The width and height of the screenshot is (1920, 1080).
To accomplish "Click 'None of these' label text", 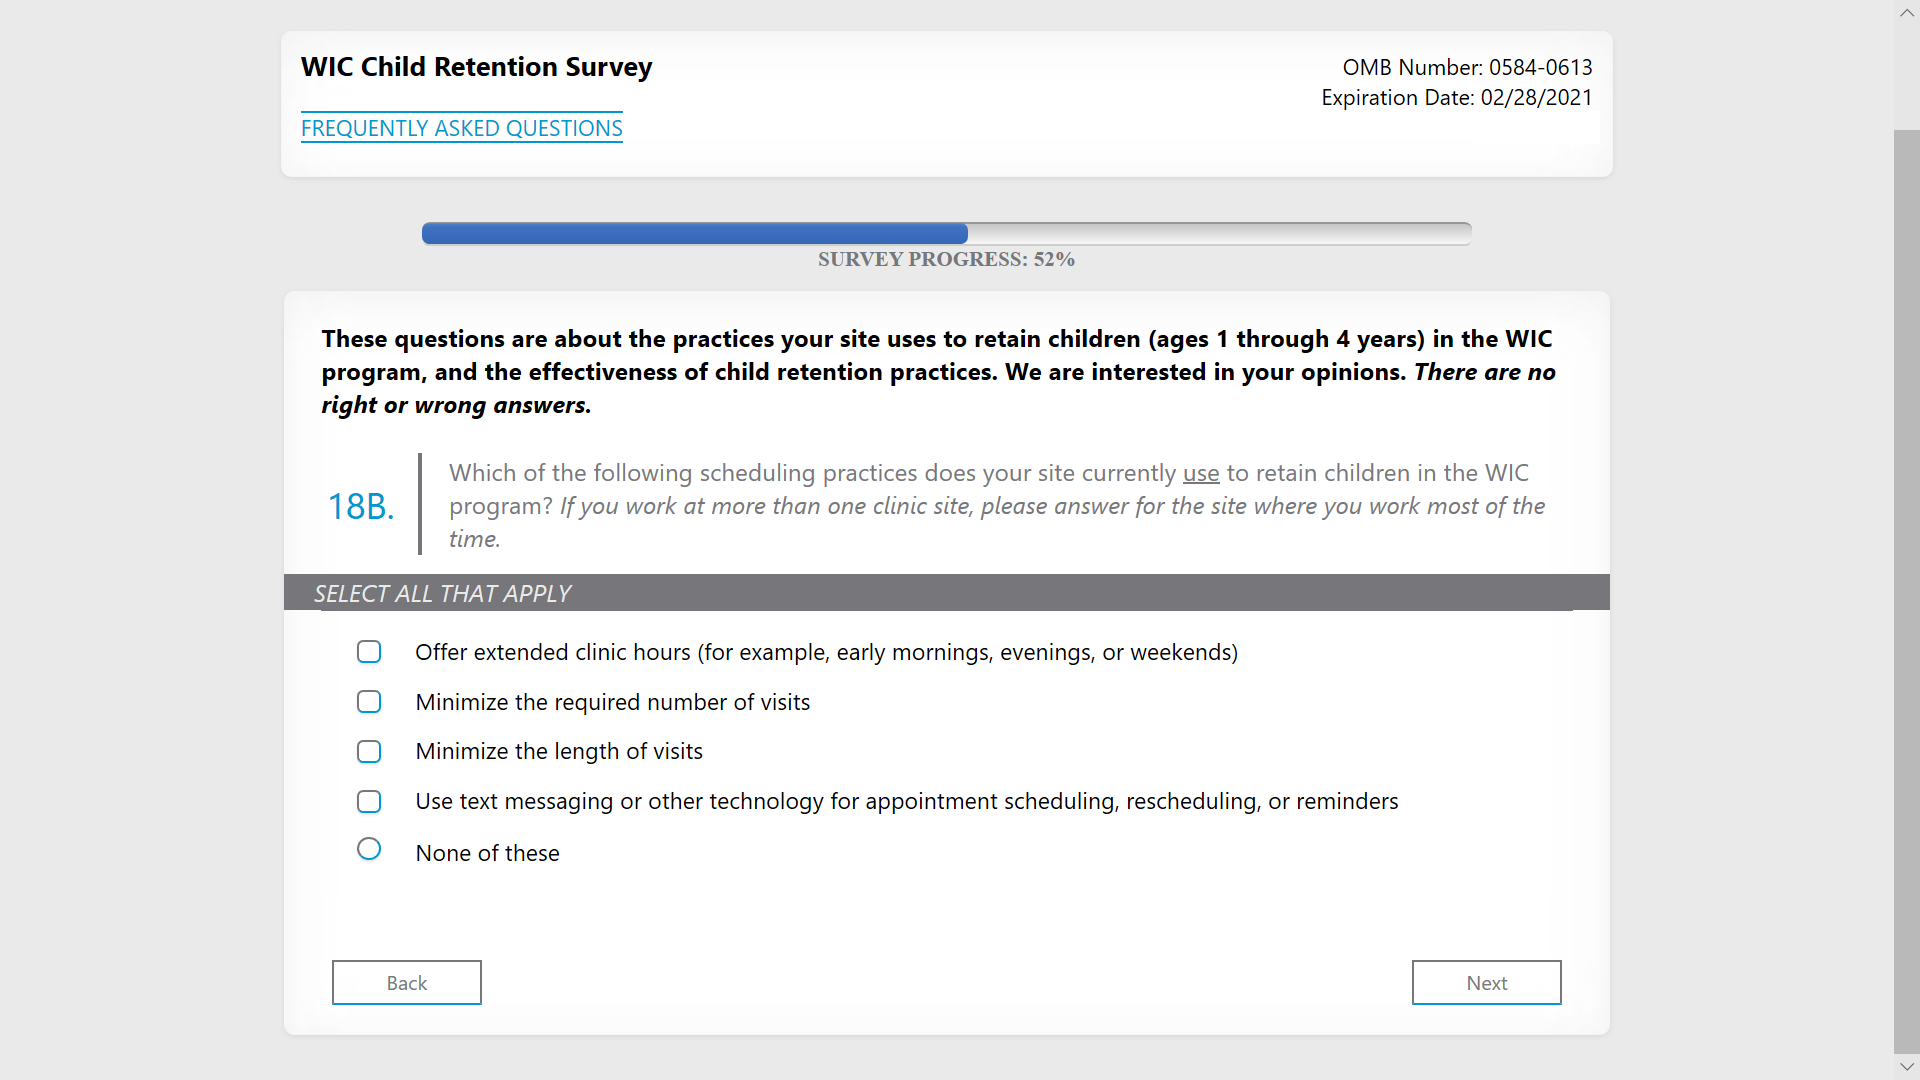I will click(x=487, y=853).
